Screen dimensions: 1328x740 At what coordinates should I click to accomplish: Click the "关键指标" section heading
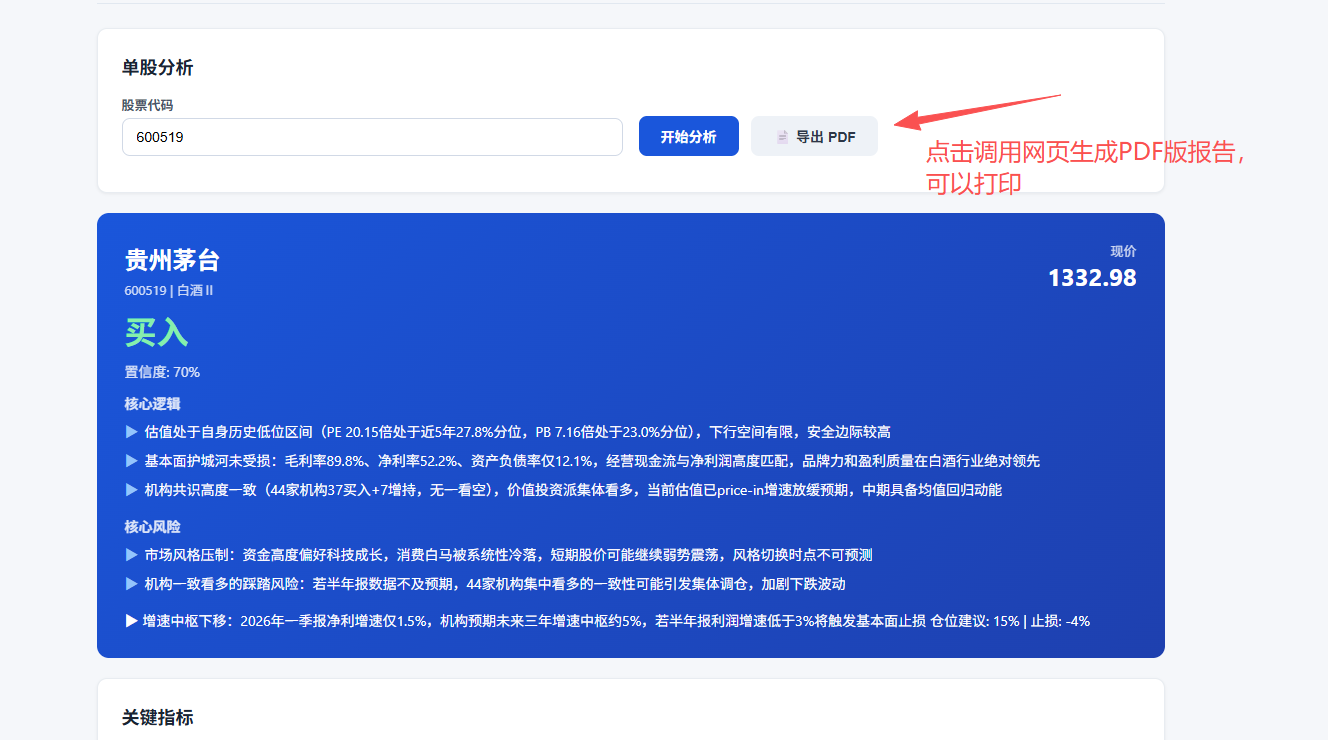[158, 718]
